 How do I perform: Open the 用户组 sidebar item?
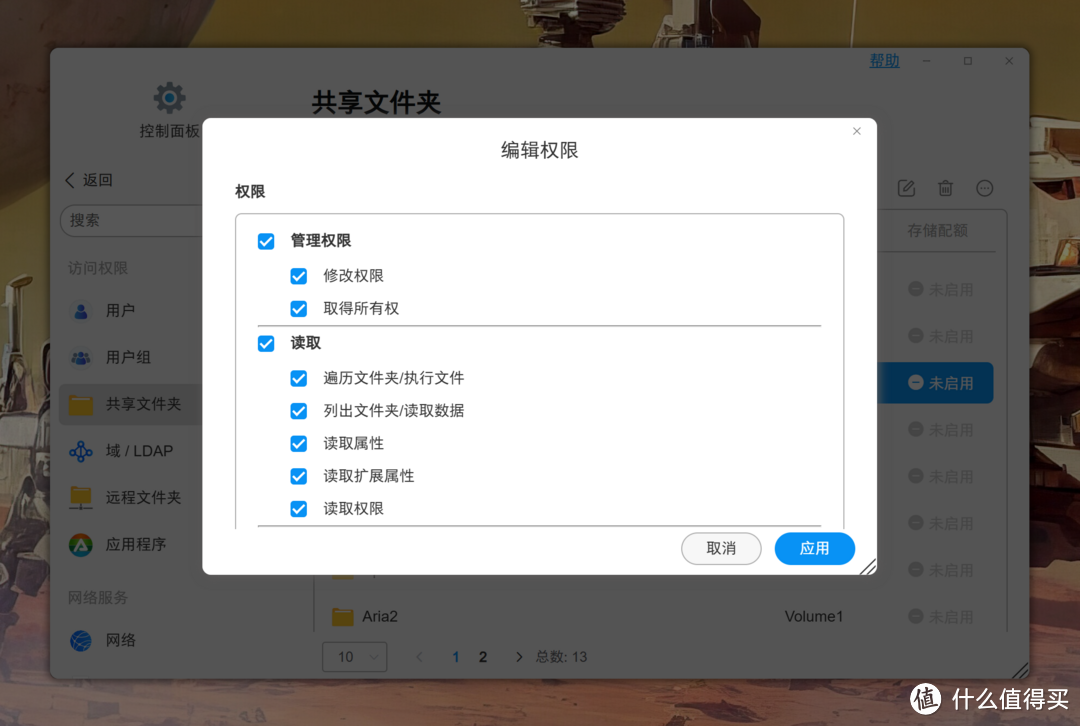coord(131,357)
